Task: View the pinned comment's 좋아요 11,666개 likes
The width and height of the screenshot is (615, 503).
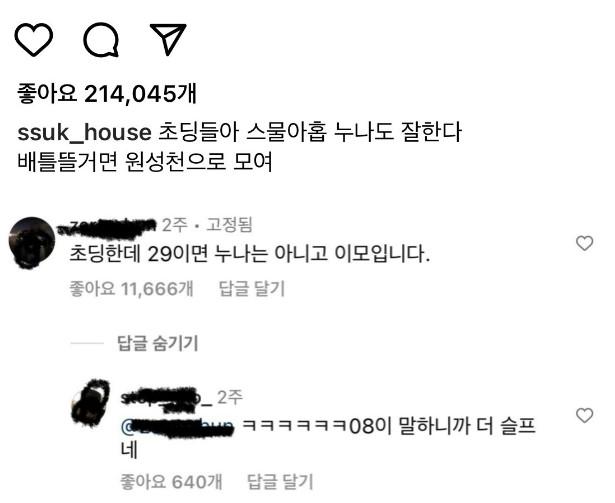Action: [x=131, y=289]
